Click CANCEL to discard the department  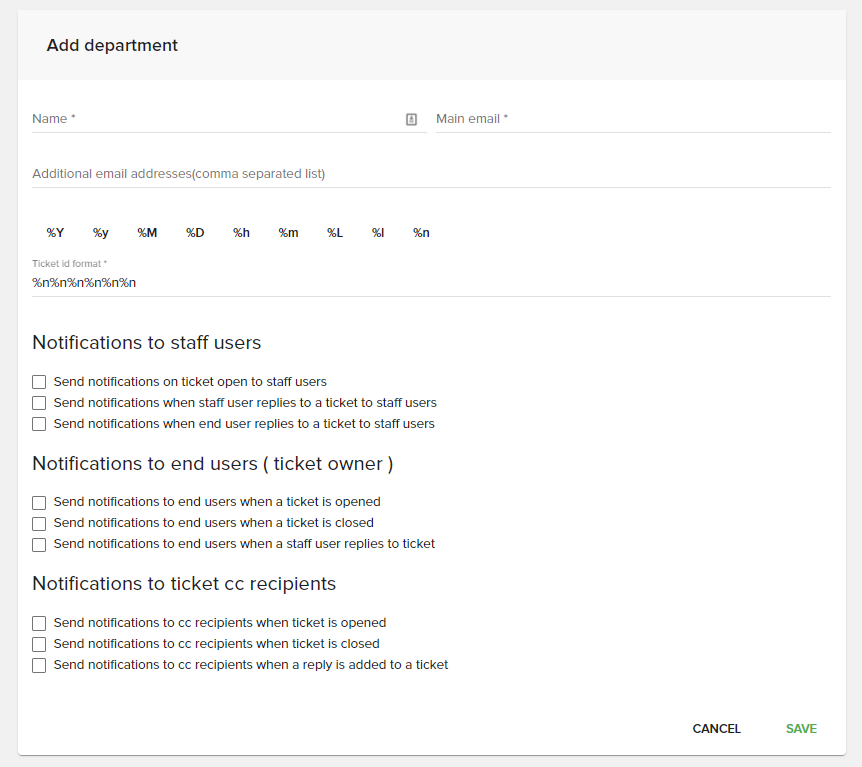[x=716, y=729]
